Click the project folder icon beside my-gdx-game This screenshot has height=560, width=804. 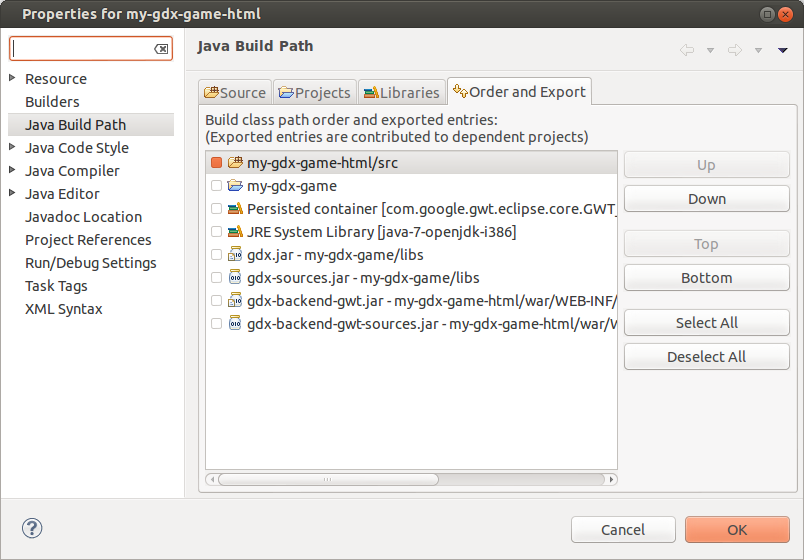click(x=235, y=186)
